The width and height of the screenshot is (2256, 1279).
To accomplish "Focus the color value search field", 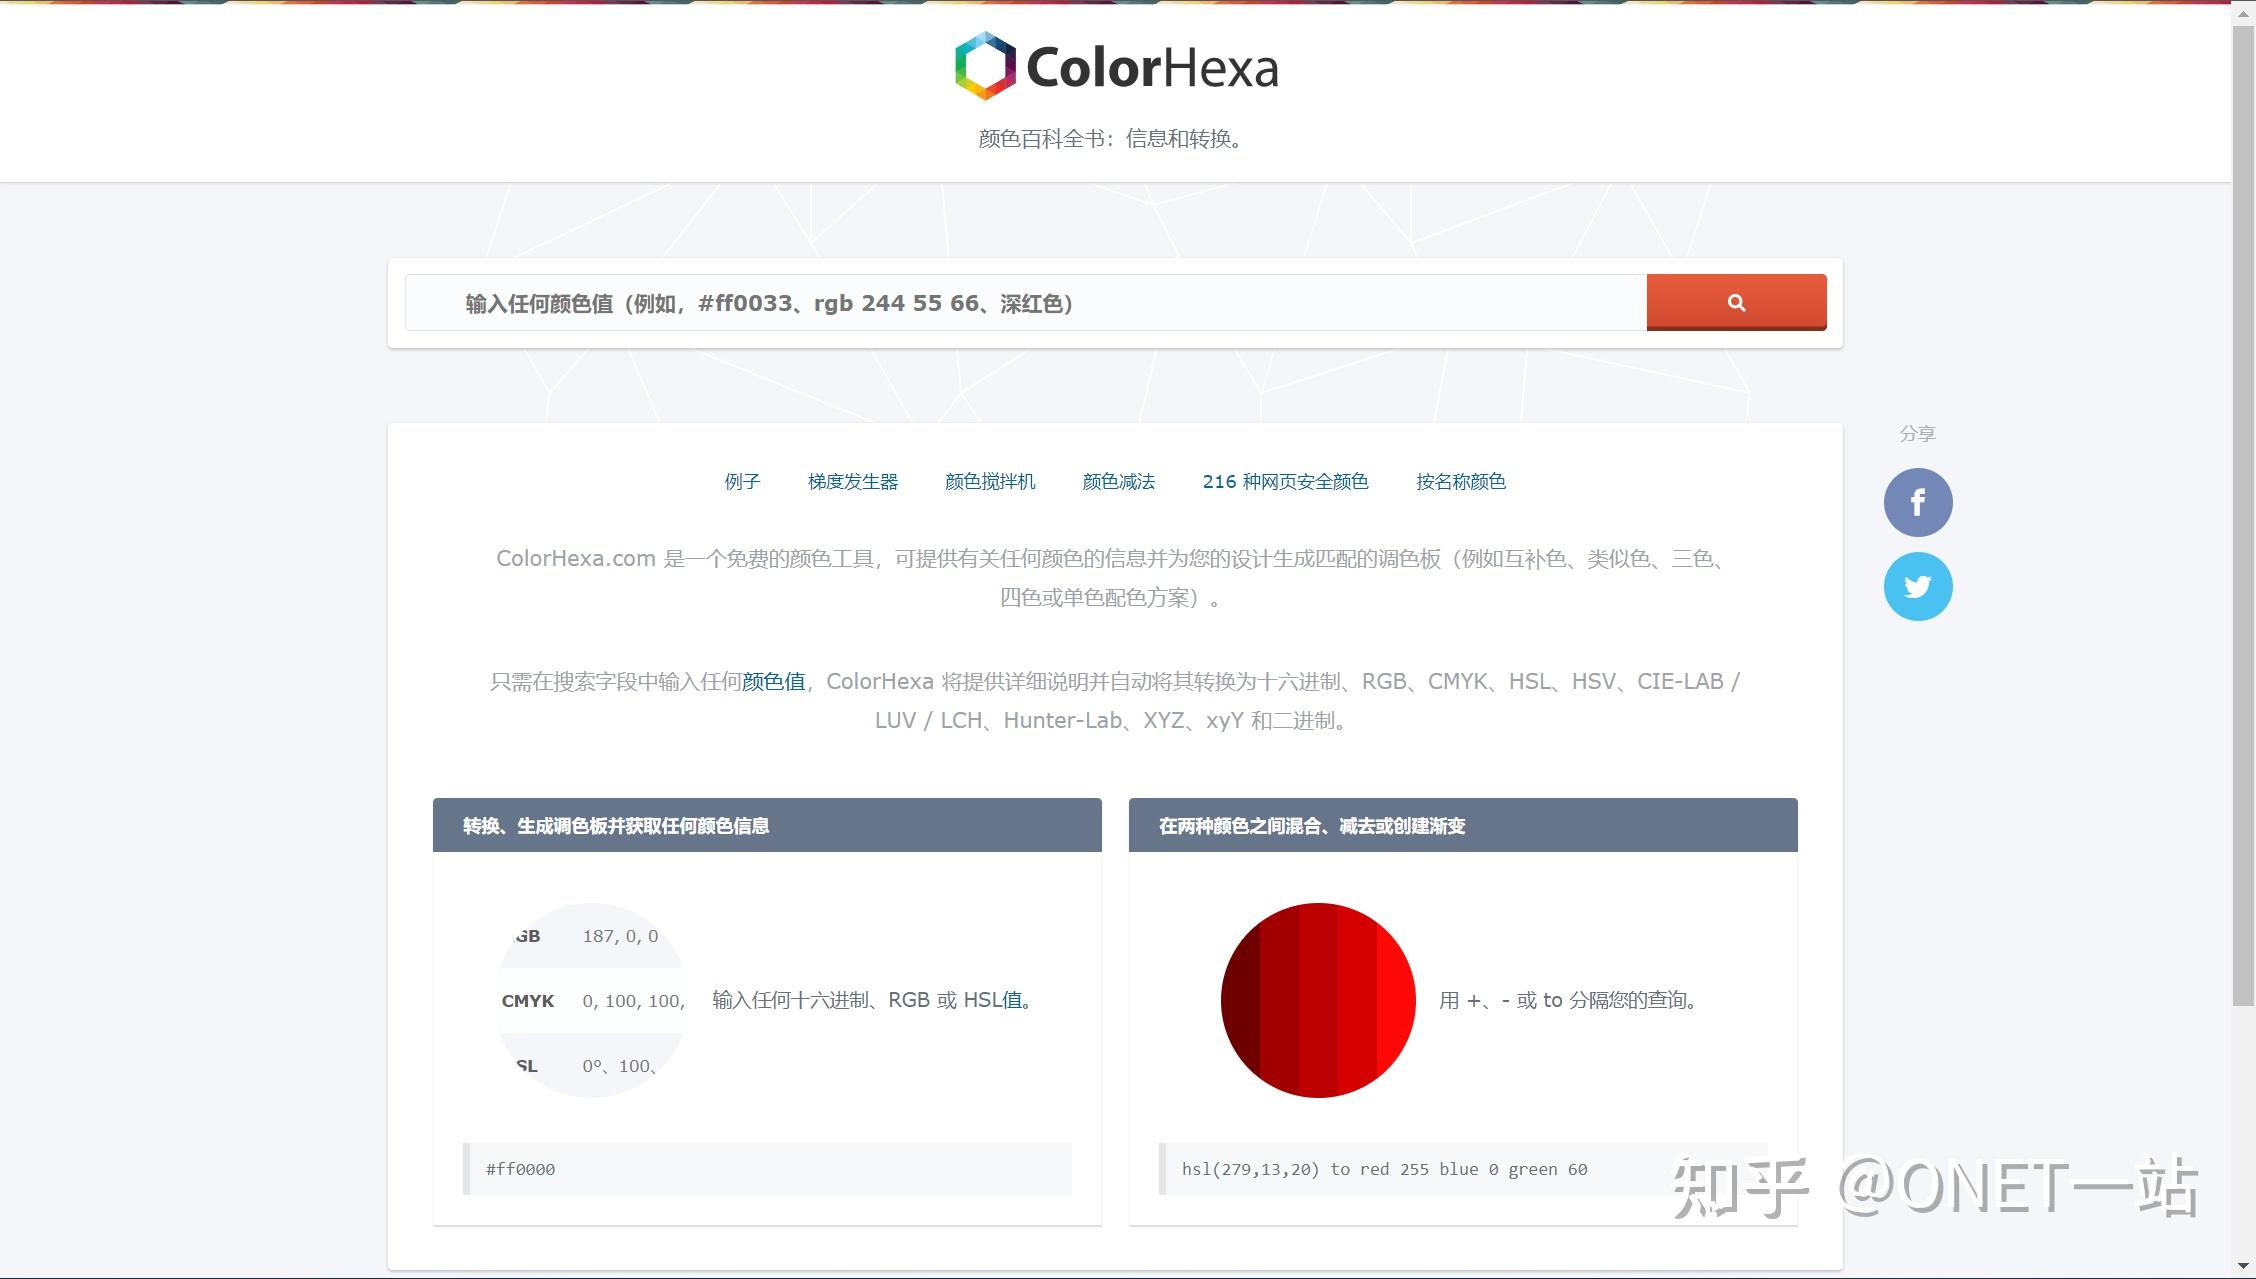I will click(x=1026, y=303).
